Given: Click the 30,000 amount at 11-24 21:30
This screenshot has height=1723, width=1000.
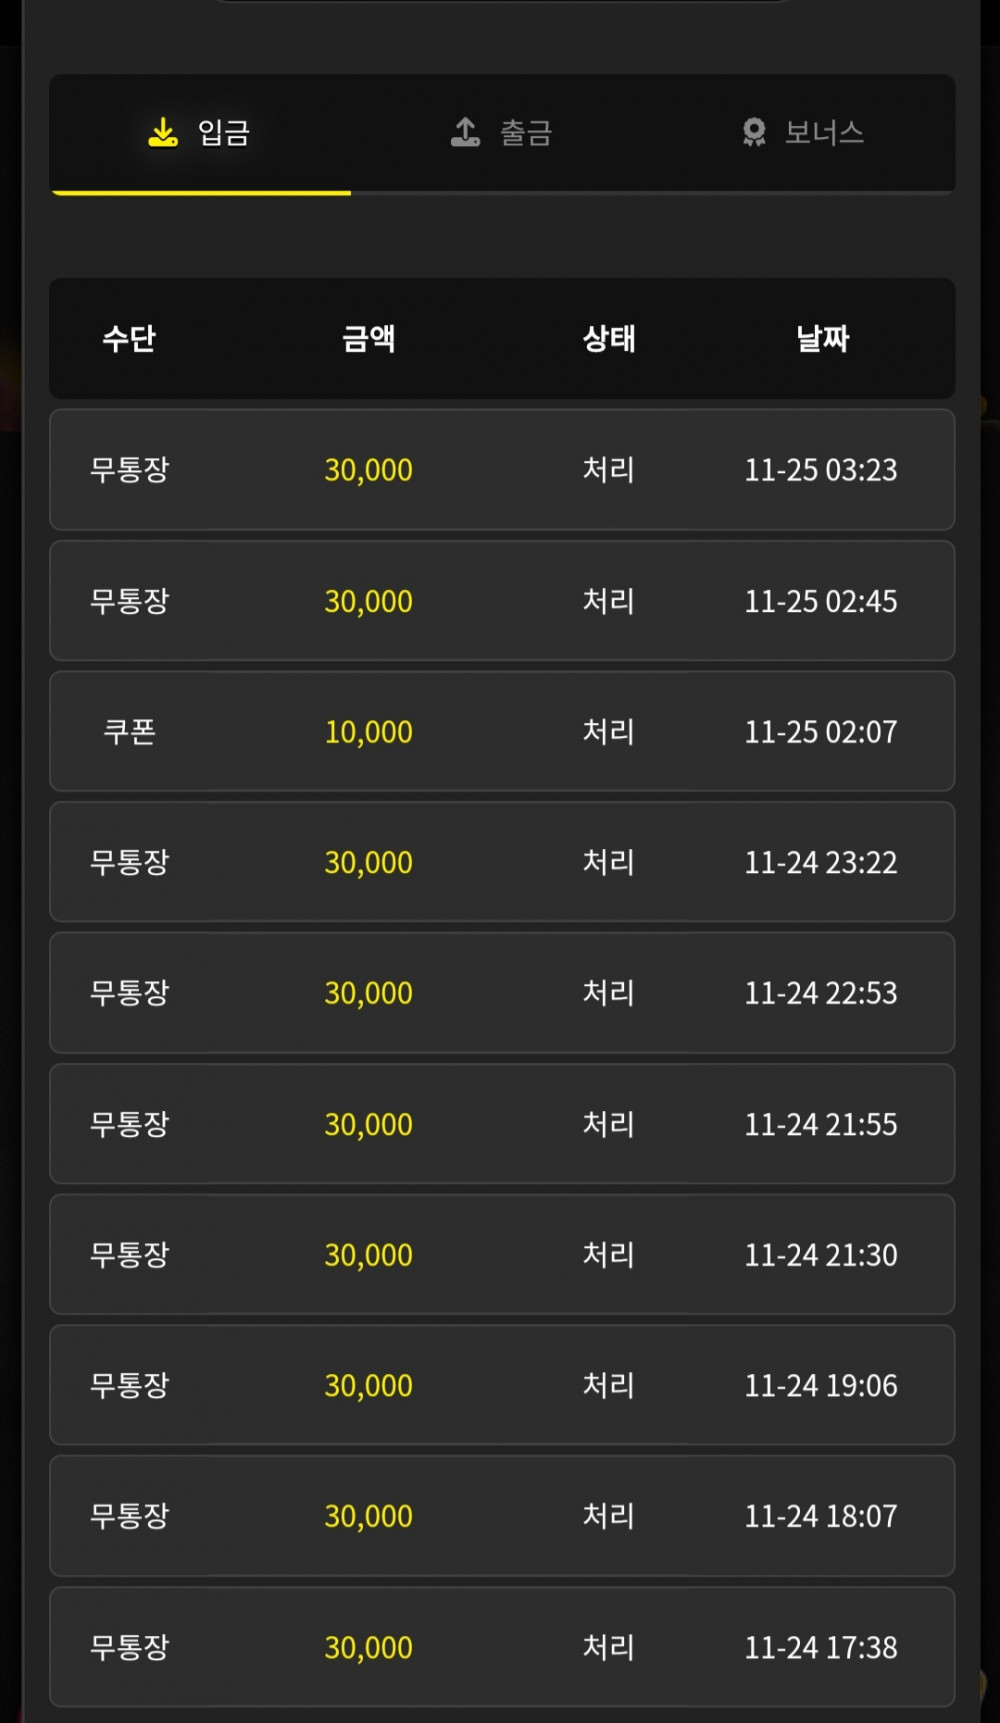Looking at the screenshot, I should click(x=368, y=1255).
